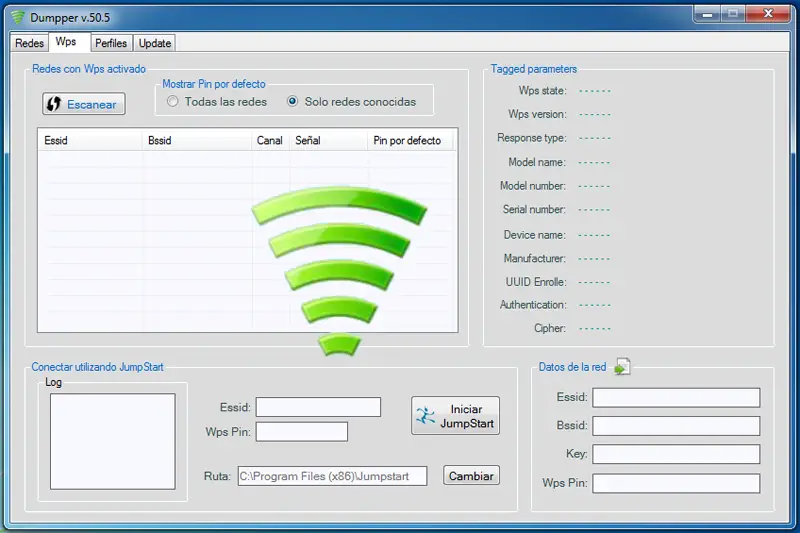Image resolution: width=800 pixels, height=533 pixels.
Task: Click the Ruta path field
Action: click(332, 476)
